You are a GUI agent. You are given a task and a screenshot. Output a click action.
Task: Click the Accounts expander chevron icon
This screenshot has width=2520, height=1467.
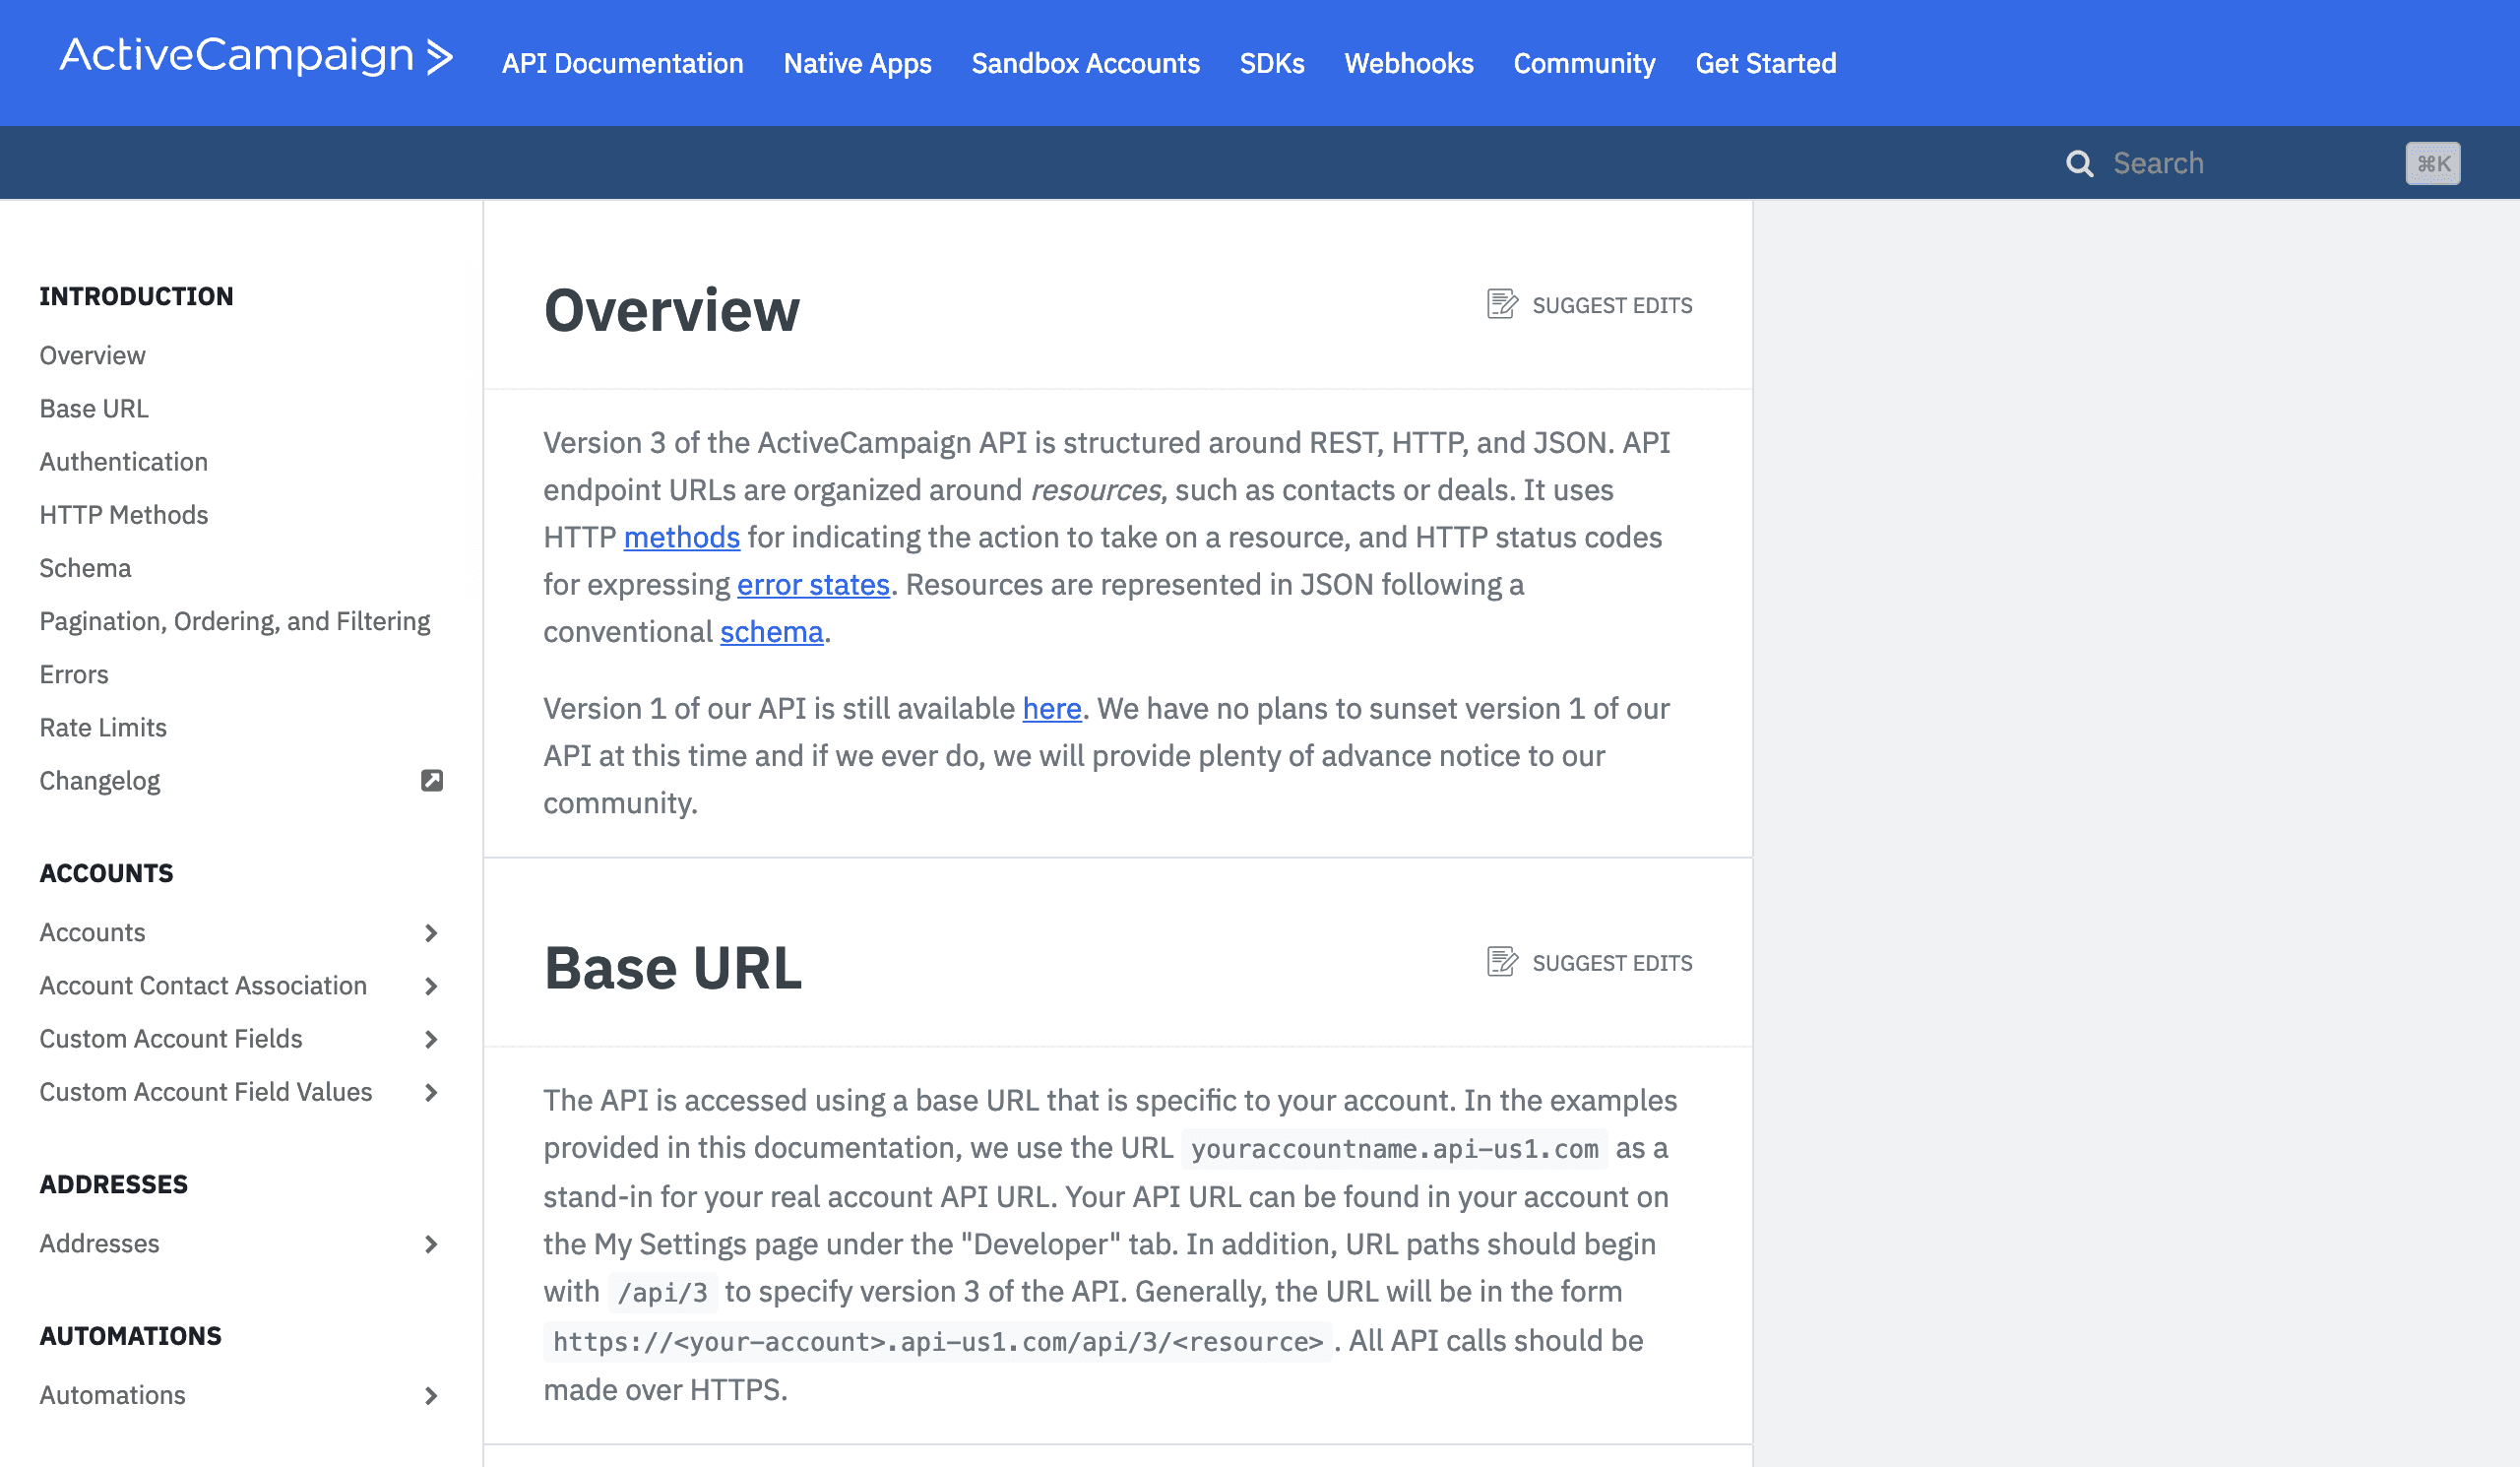pos(433,930)
